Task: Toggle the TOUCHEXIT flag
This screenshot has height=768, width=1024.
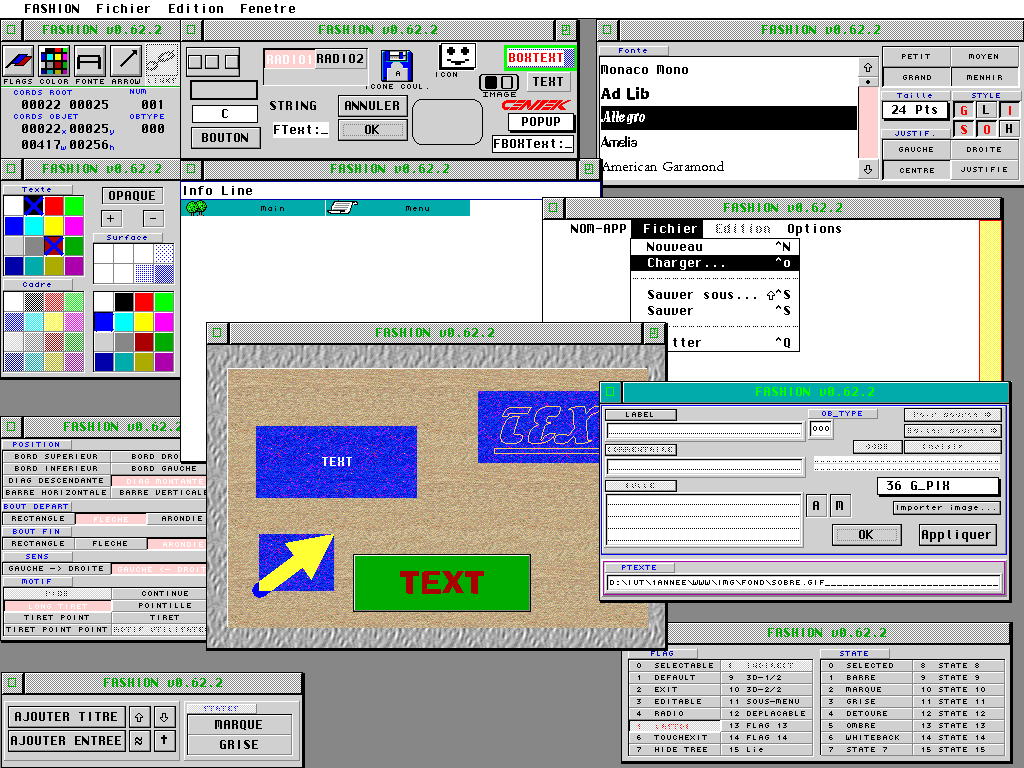Action: tap(675, 737)
